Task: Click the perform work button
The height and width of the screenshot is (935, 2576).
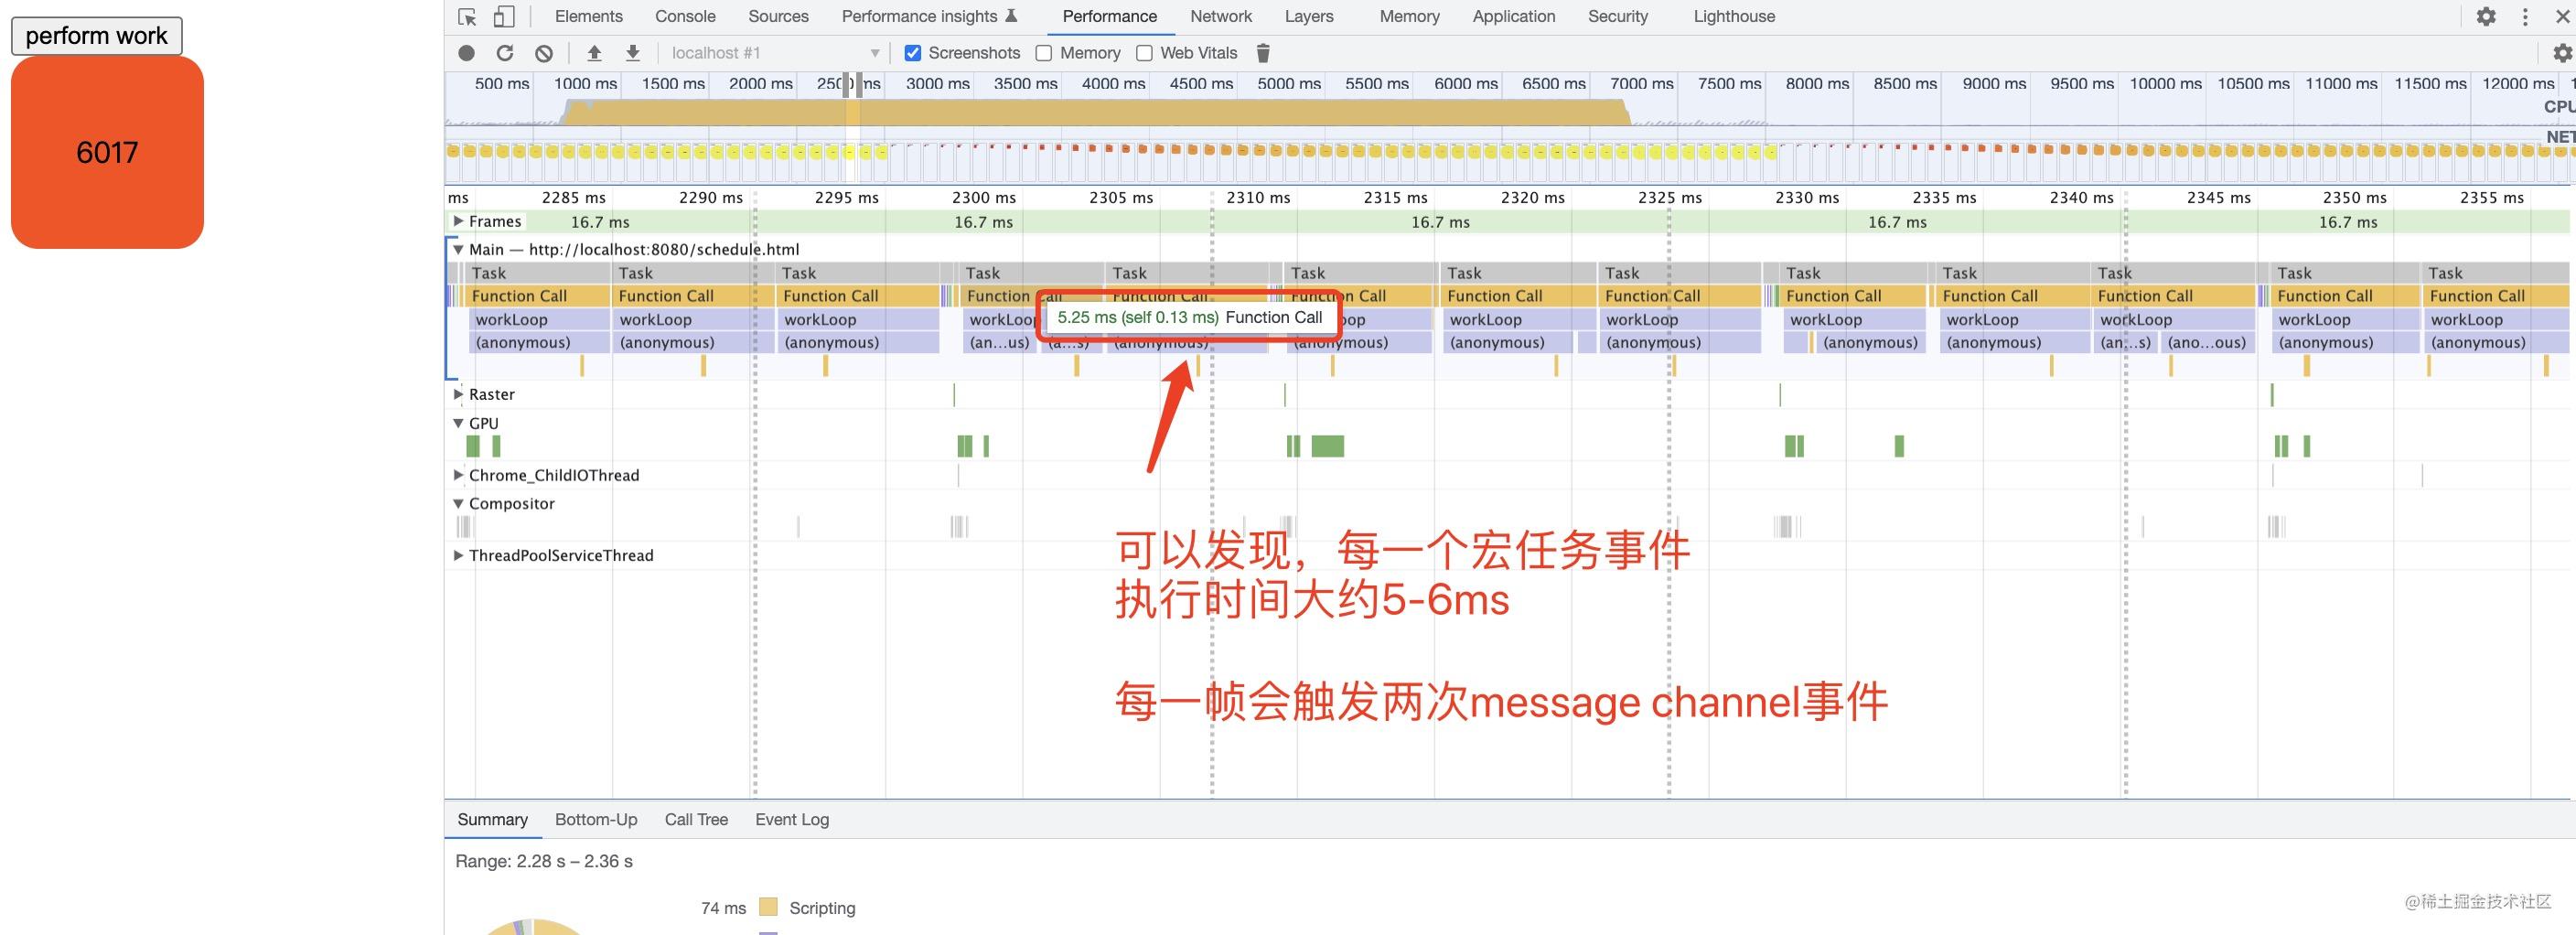Action: (96, 36)
